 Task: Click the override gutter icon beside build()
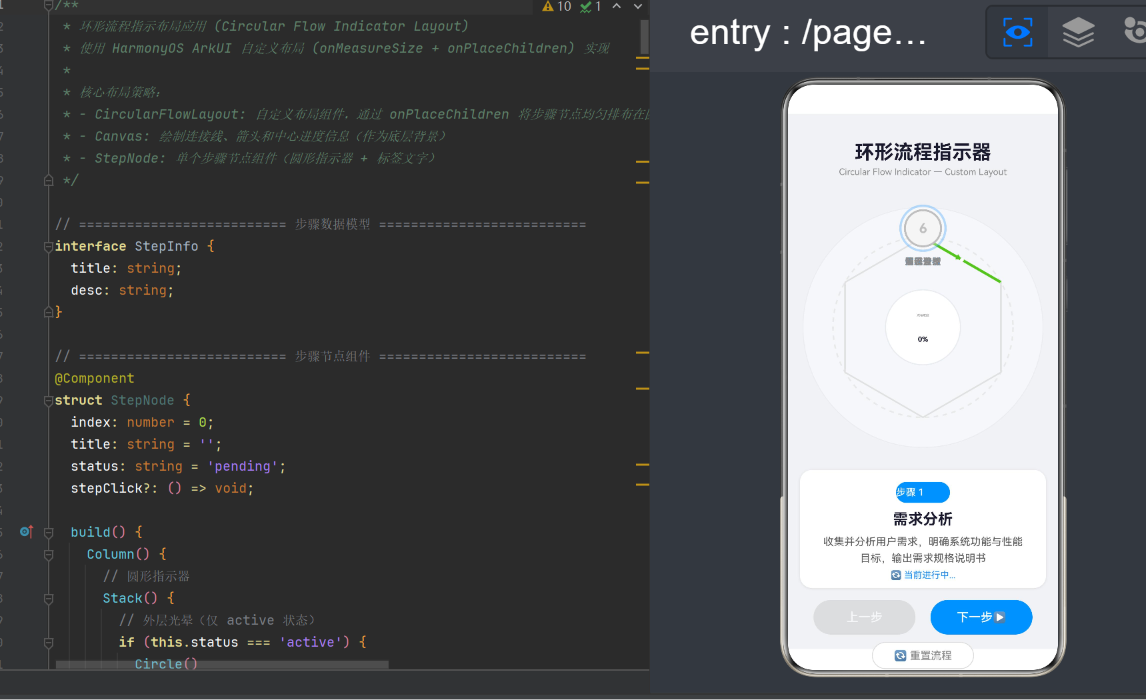26,532
